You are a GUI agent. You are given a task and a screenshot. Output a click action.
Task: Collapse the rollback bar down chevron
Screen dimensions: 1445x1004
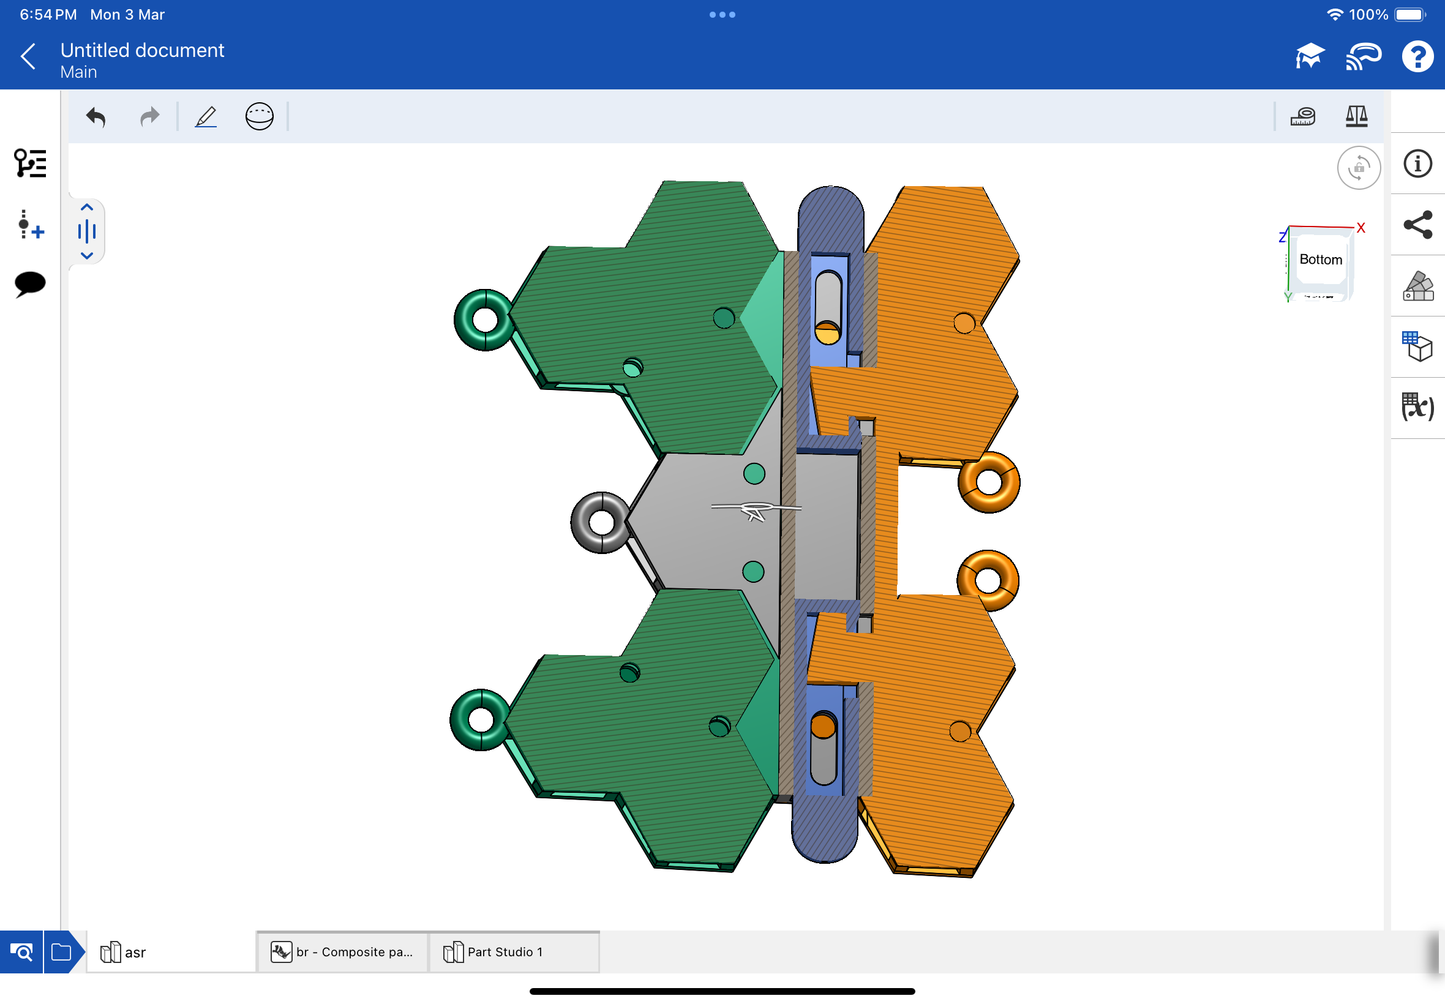(87, 256)
